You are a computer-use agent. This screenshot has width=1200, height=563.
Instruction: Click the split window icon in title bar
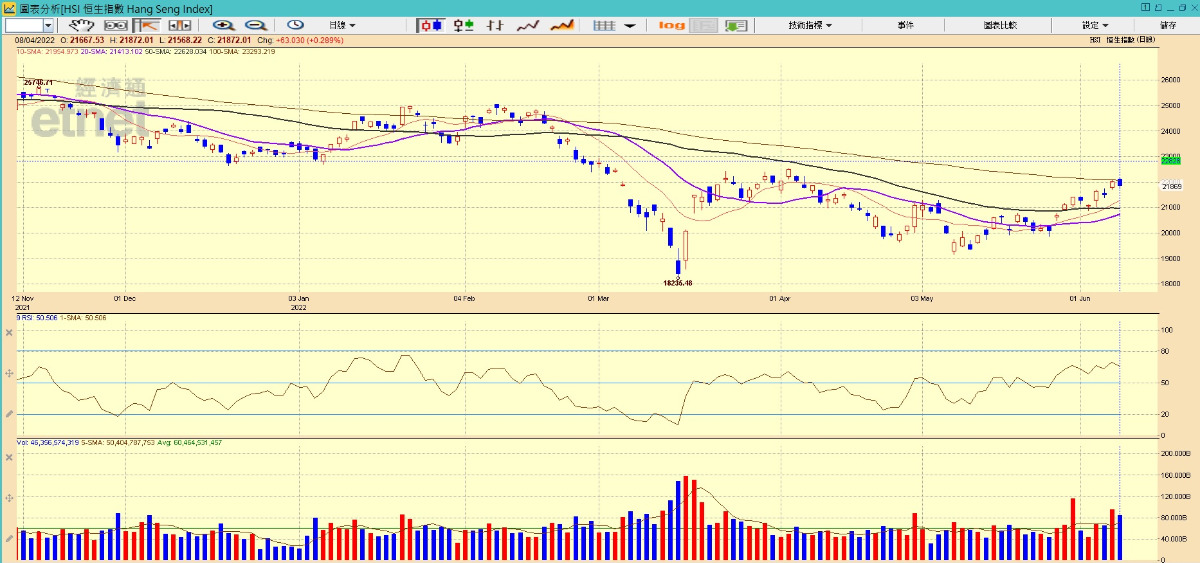[1143, 7]
